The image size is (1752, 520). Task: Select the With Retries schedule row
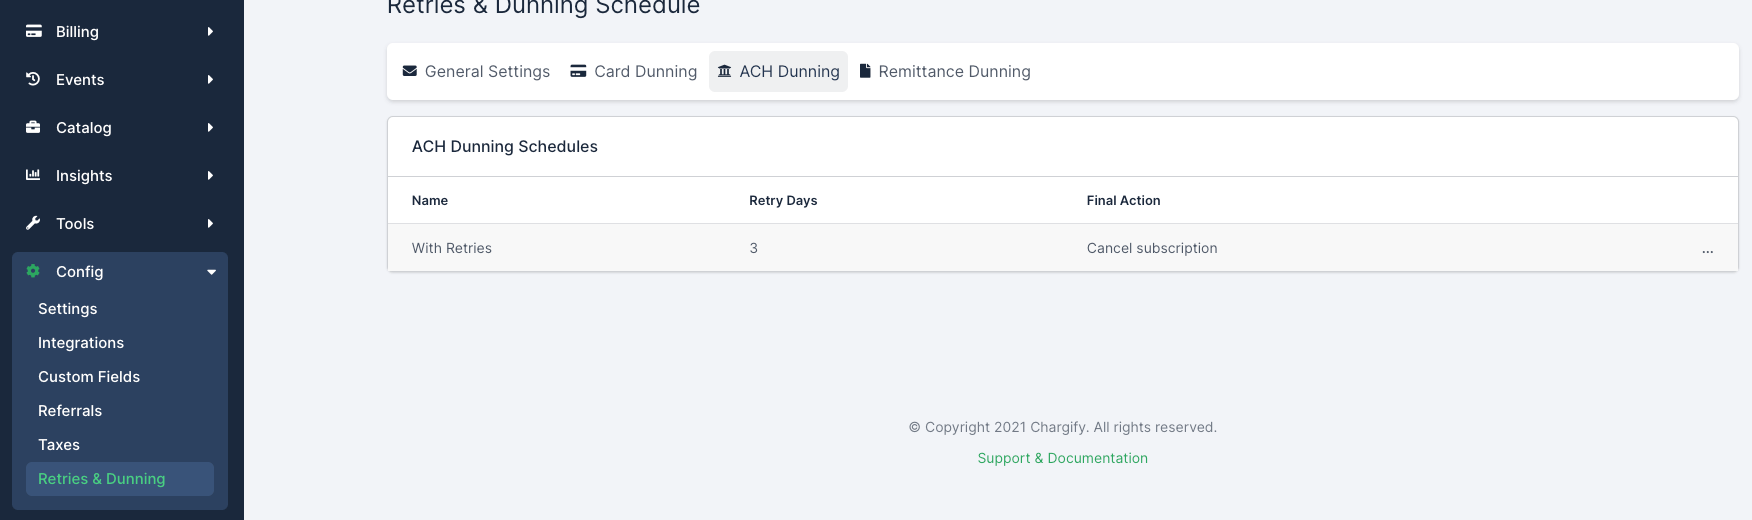pos(452,248)
